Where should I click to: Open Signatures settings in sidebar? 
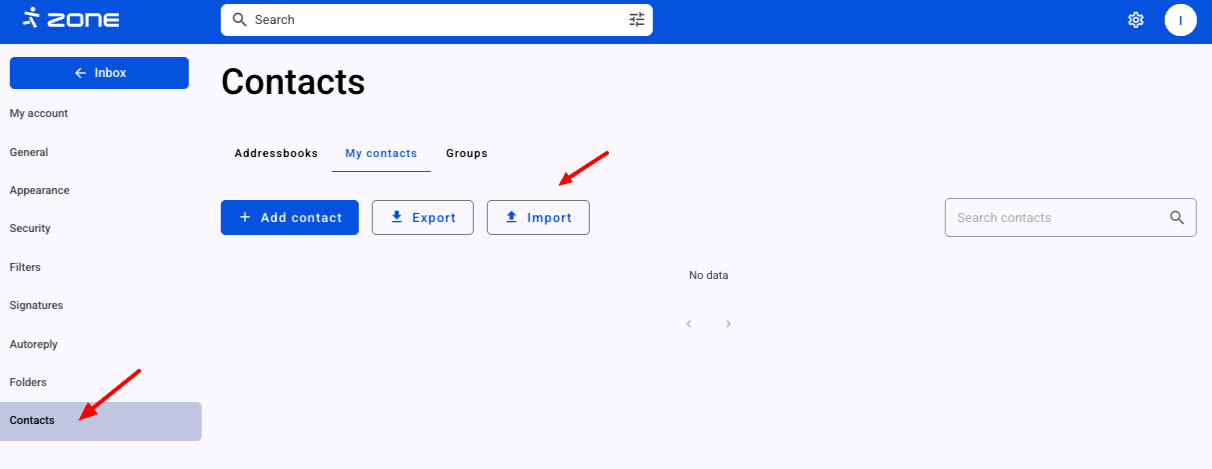tap(36, 305)
